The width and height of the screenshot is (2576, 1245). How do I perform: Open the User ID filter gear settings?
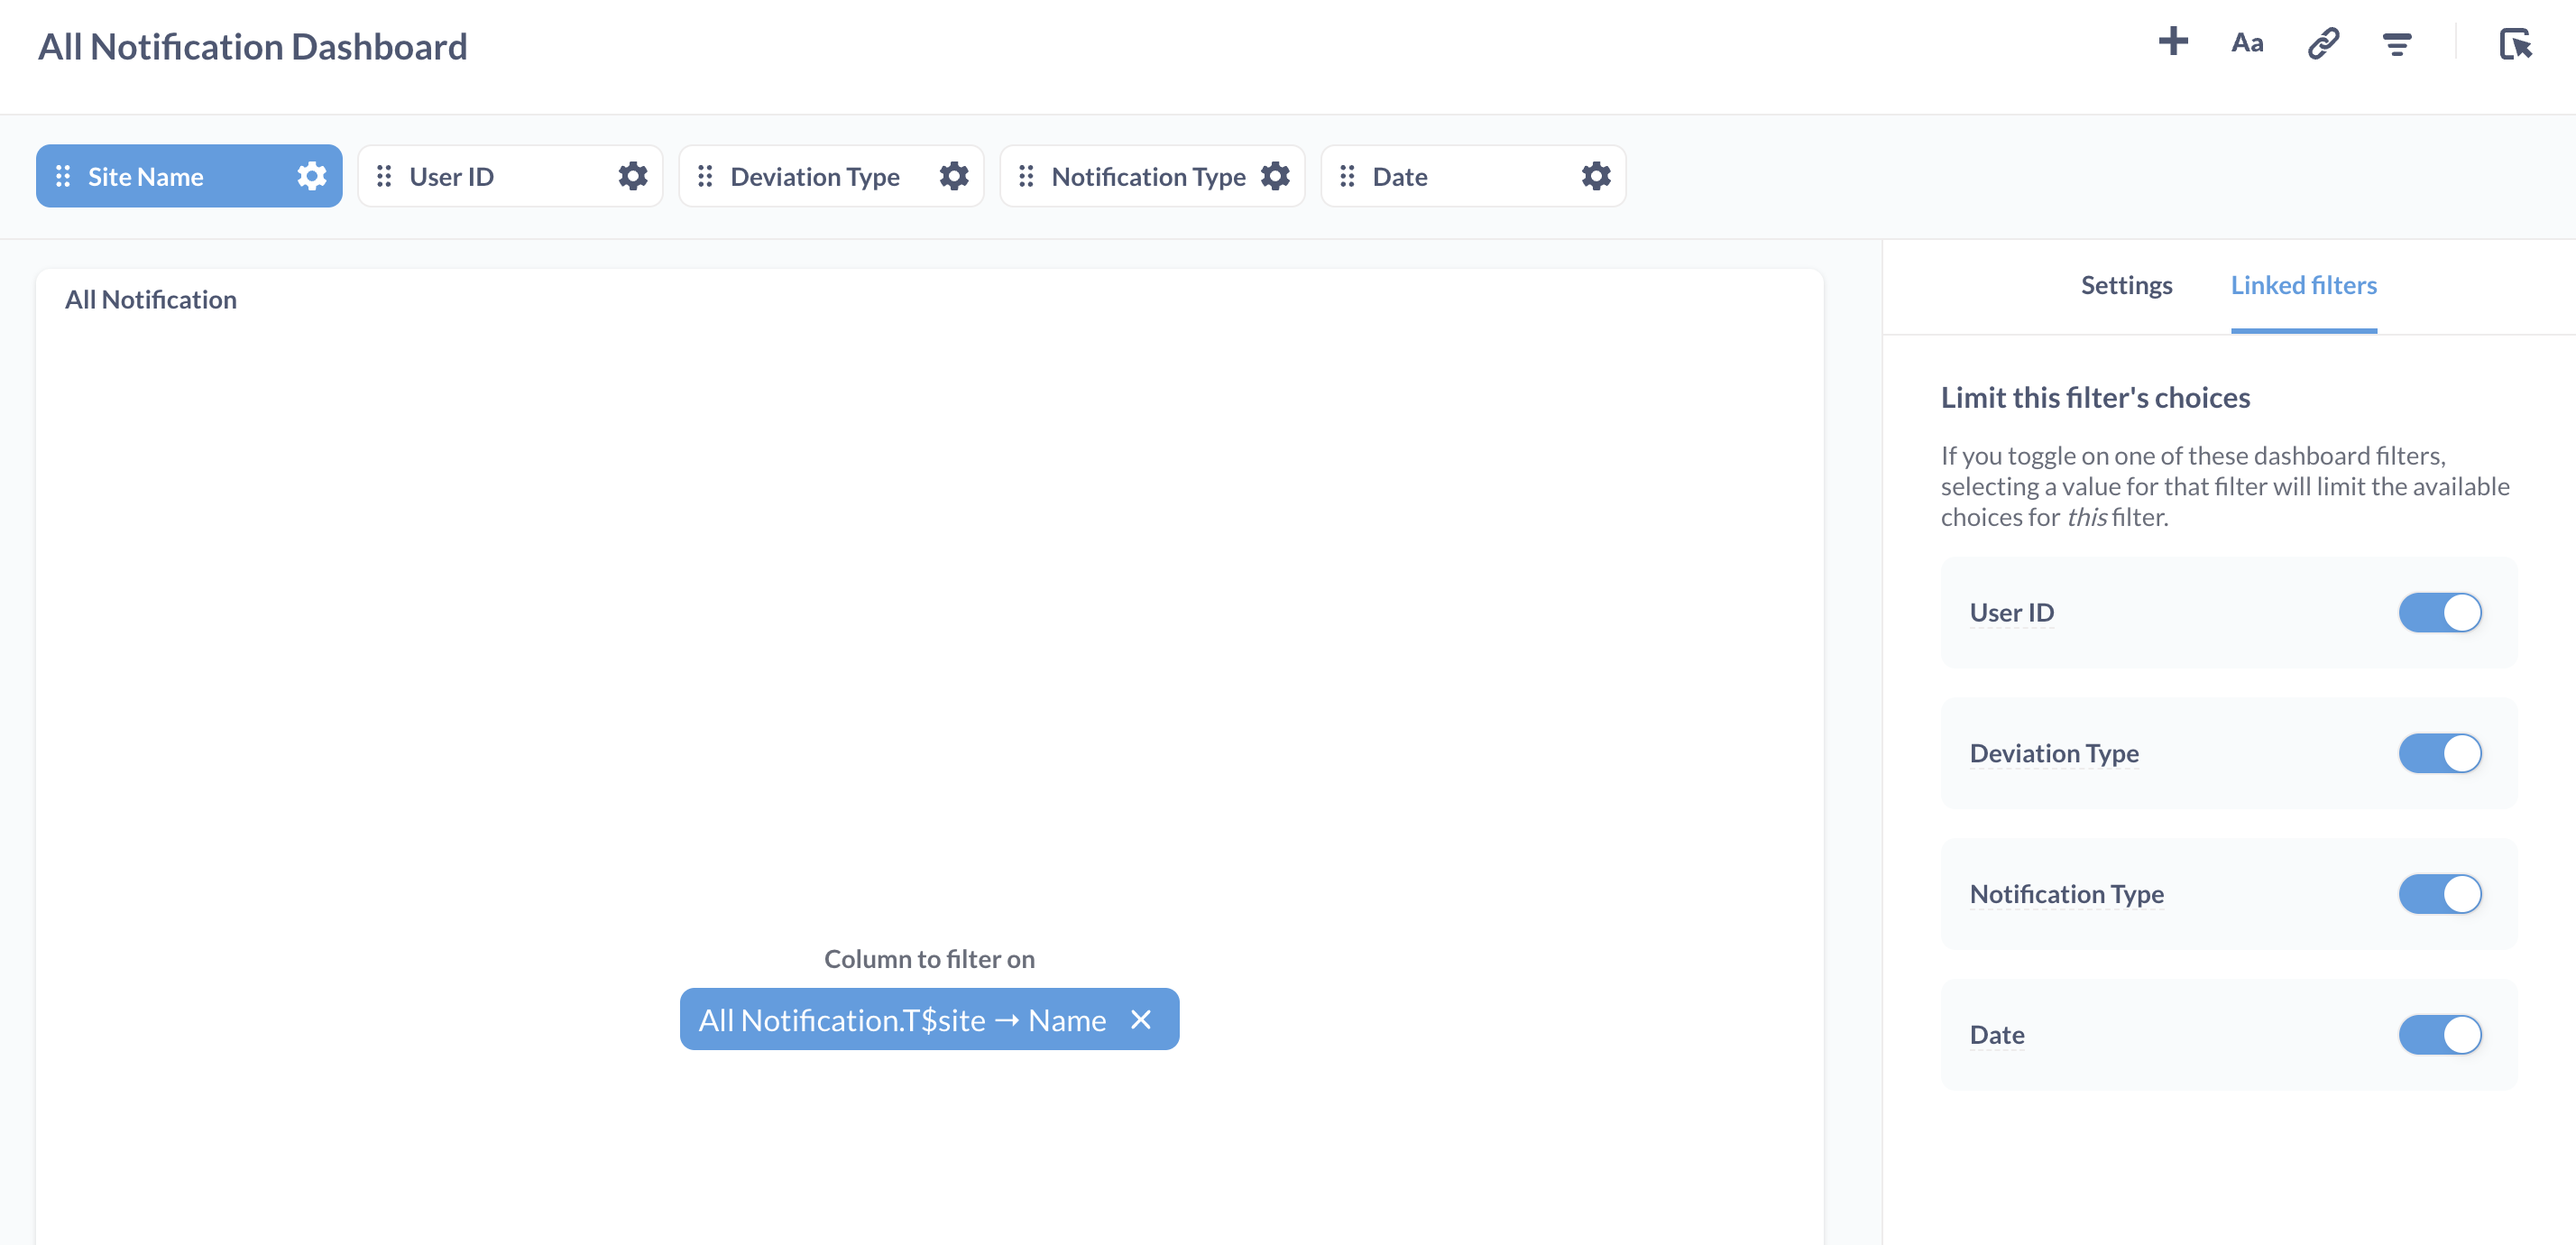[x=632, y=175]
